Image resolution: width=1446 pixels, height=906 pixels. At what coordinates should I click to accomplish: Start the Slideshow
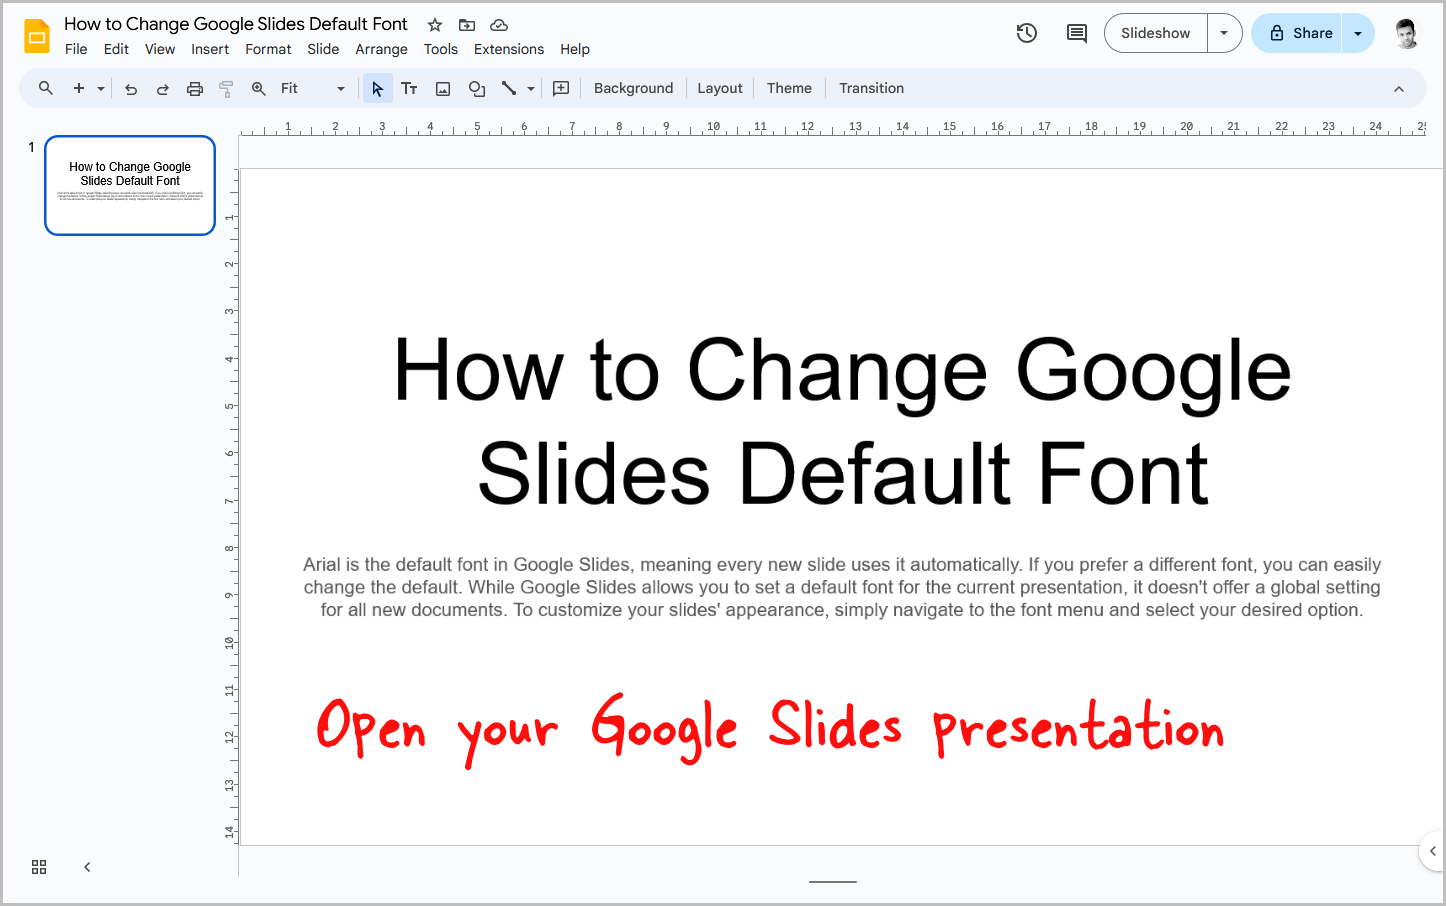click(x=1155, y=33)
